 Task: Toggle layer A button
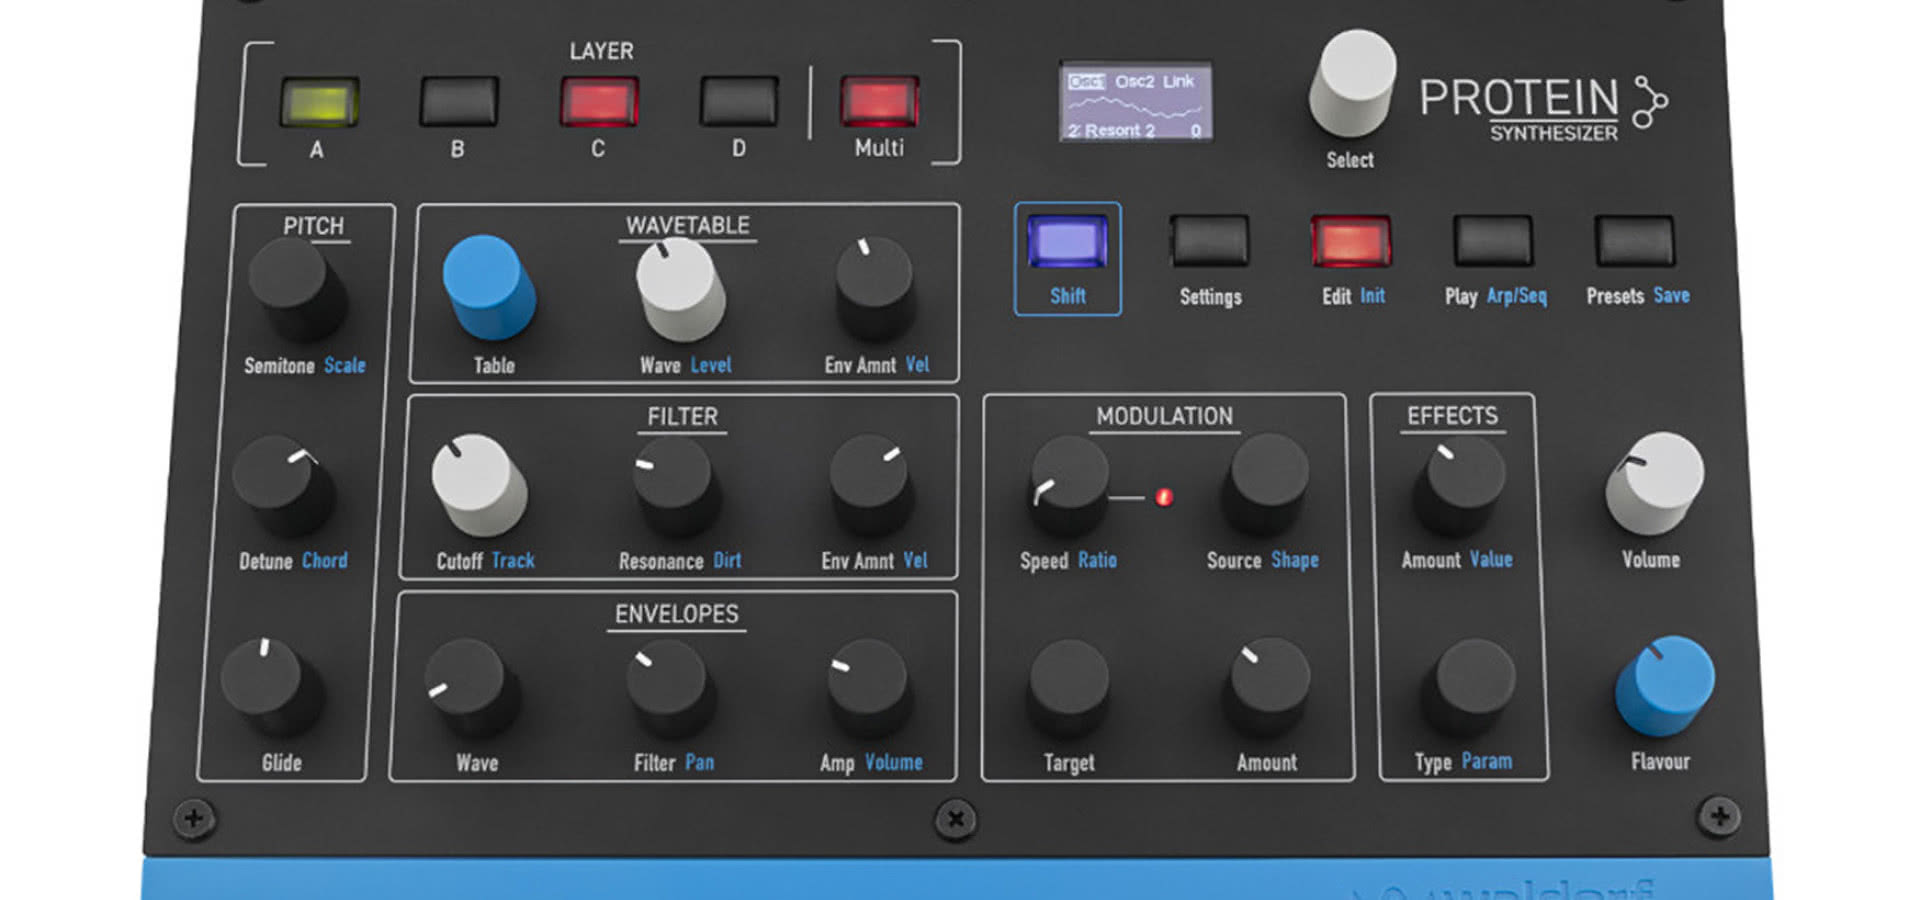click(x=319, y=102)
